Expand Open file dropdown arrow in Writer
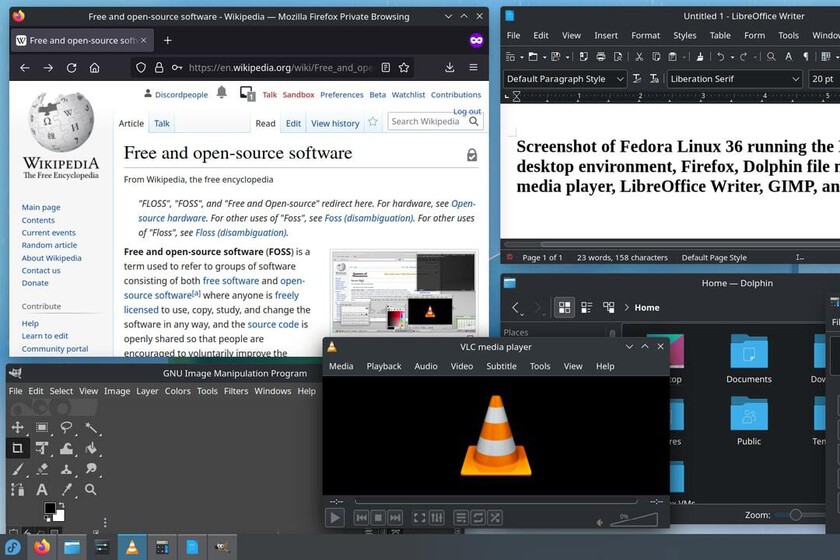The image size is (840, 560). coord(544,57)
